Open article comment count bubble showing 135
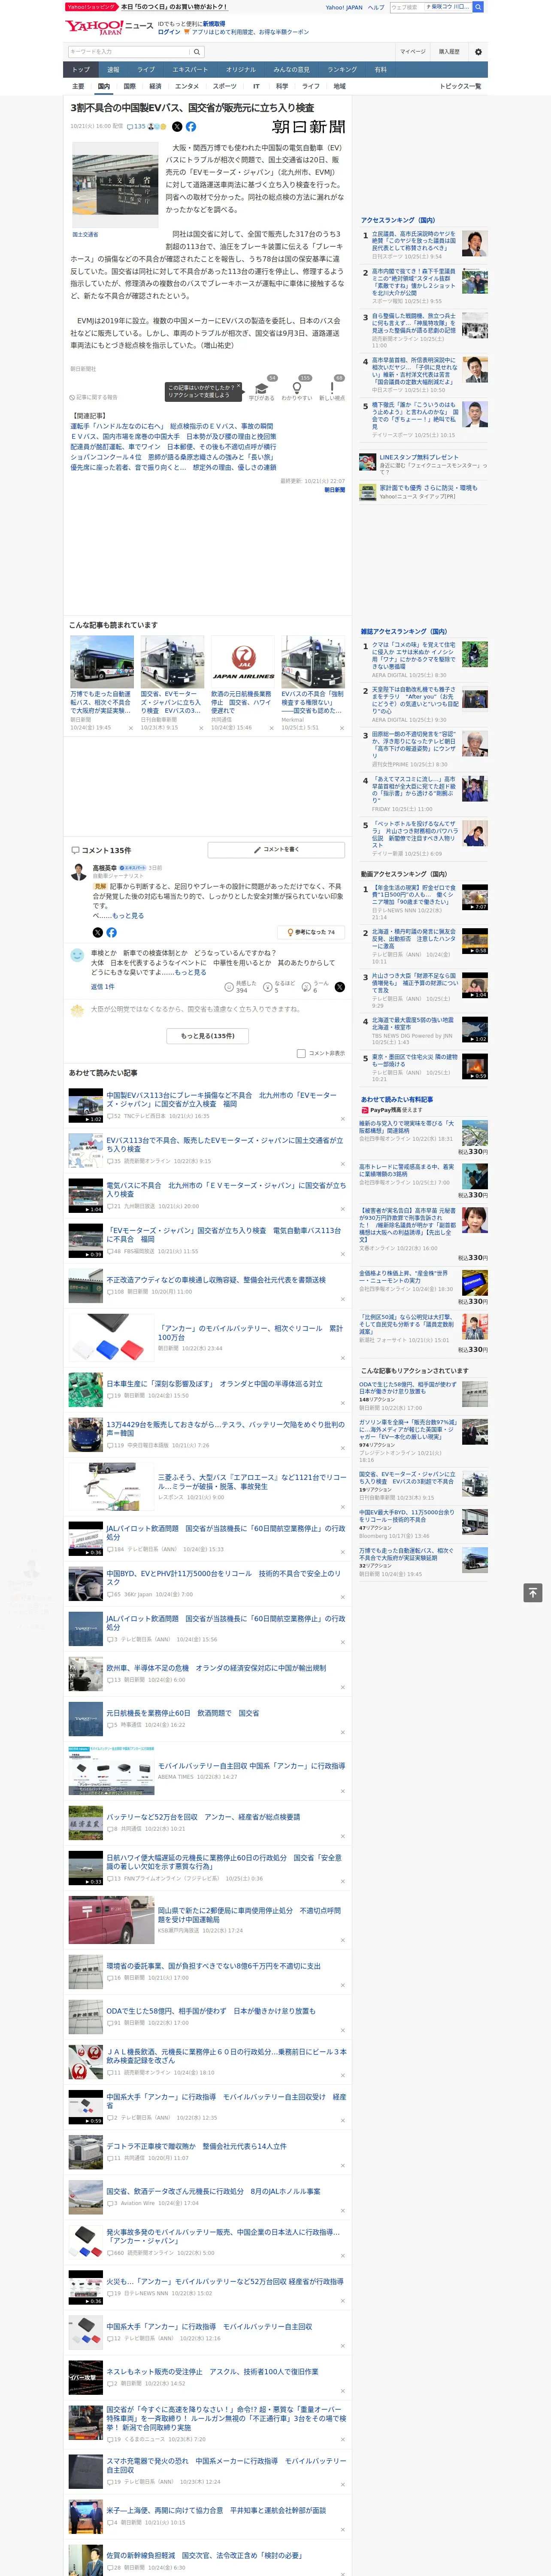 click(135, 127)
